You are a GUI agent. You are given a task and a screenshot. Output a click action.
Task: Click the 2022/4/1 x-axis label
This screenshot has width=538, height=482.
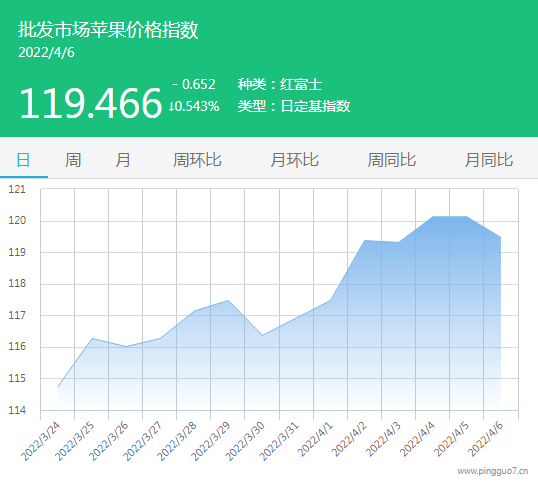(315, 439)
